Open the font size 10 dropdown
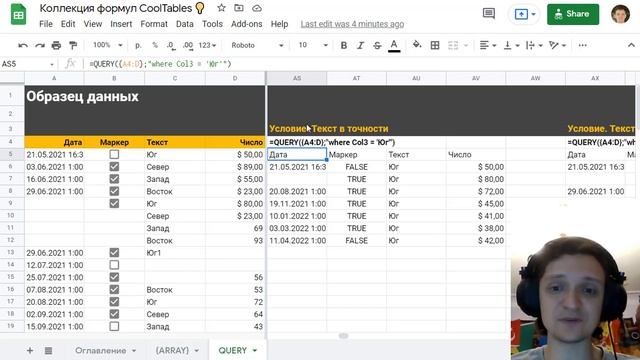The height and width of the screenshot is (360, 640). 313,45
